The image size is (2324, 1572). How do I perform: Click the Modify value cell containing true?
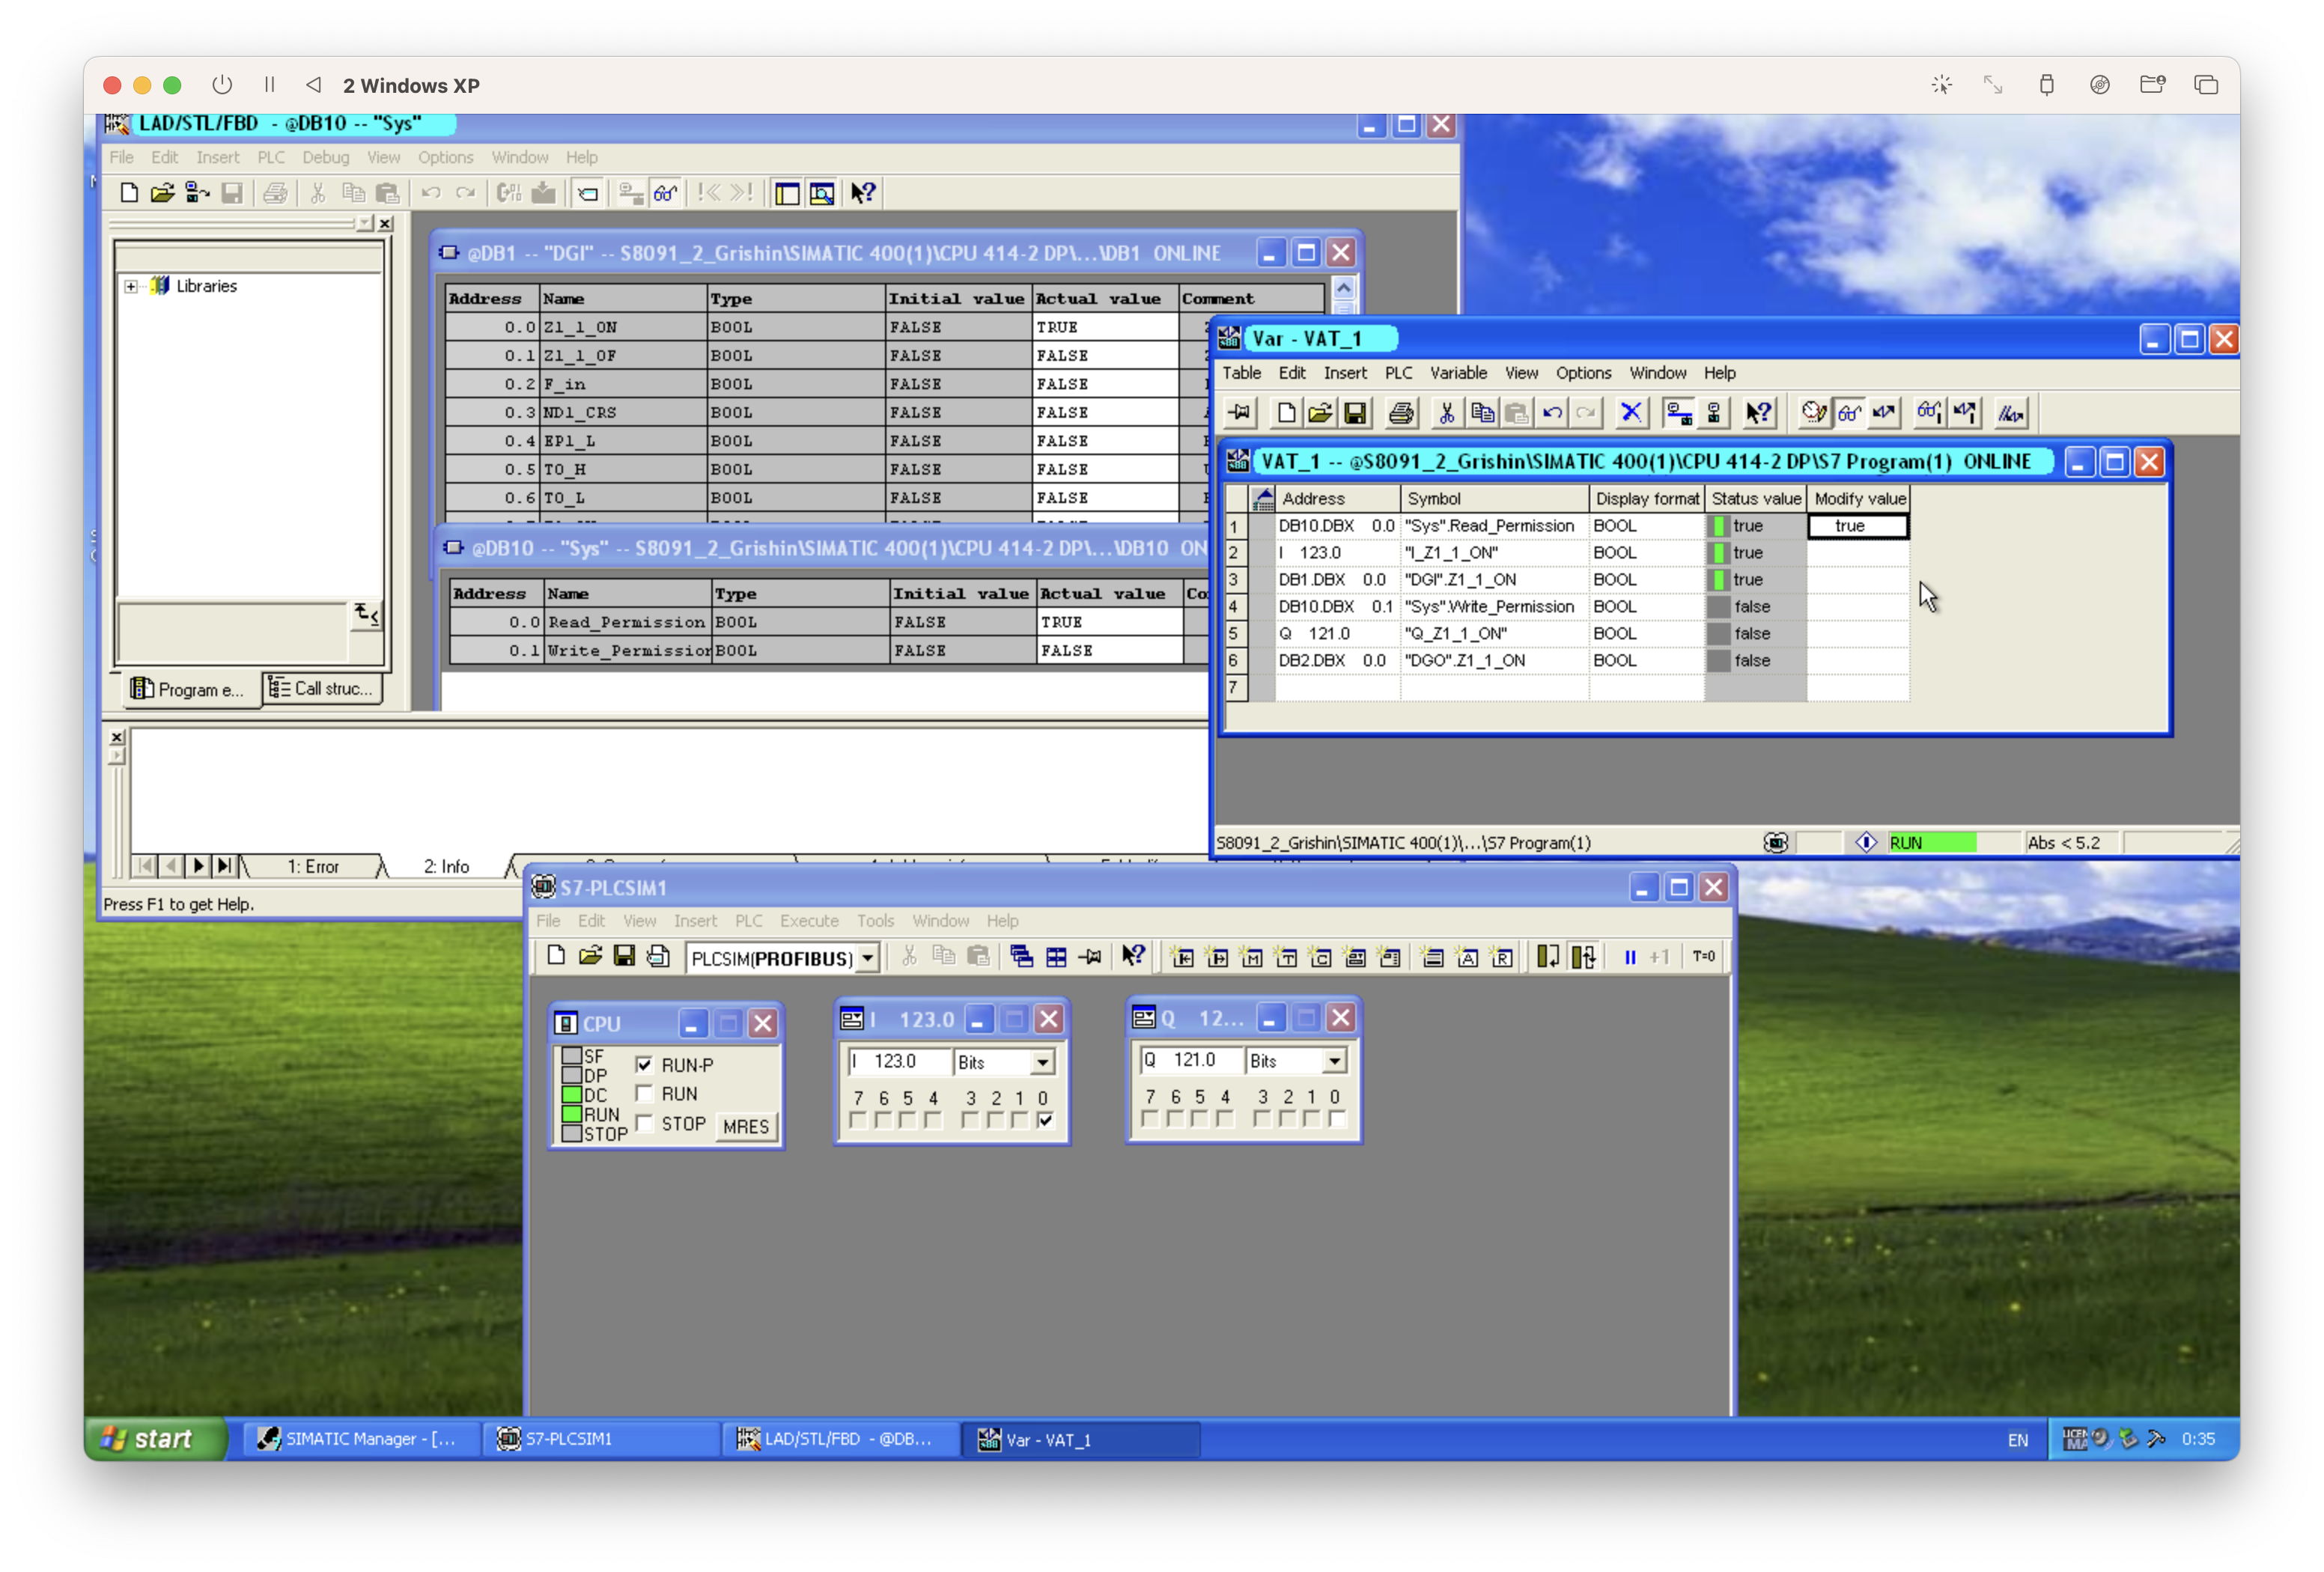coord(1857,526)
